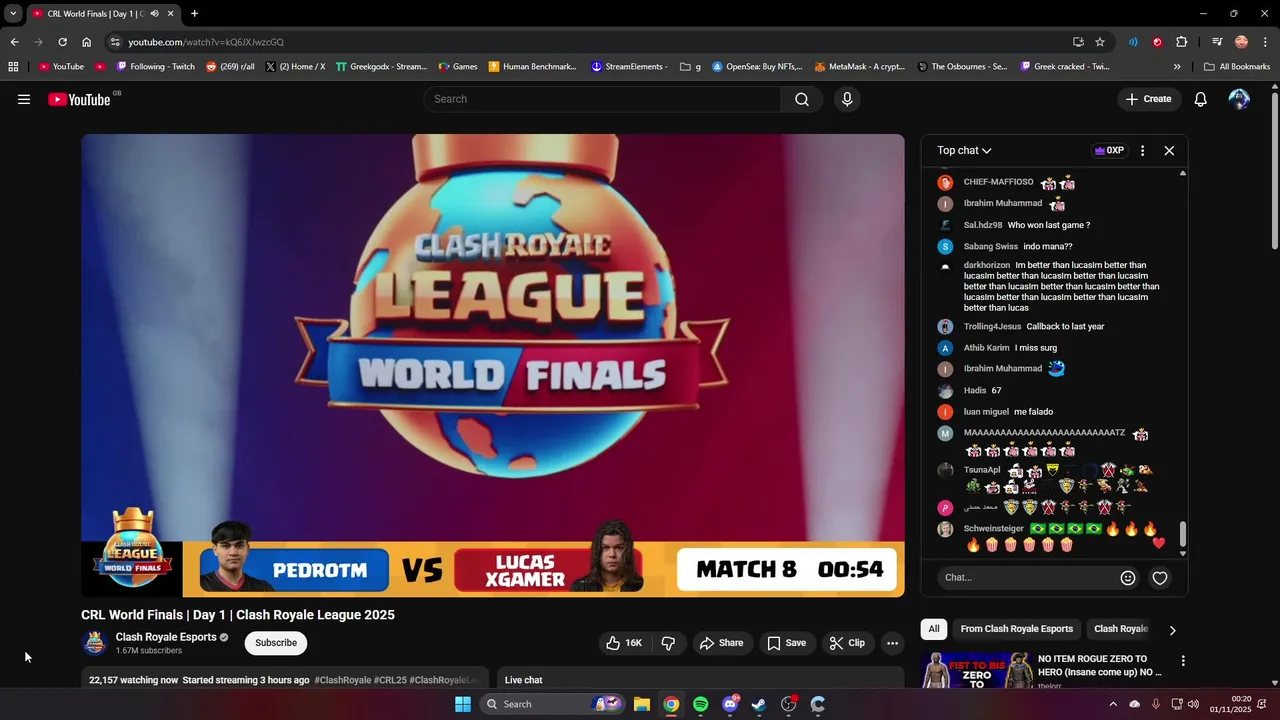This screenshot has width=1280, height=720.
Task: Send a heart reaction in chat
Action: pos(1160,578)
